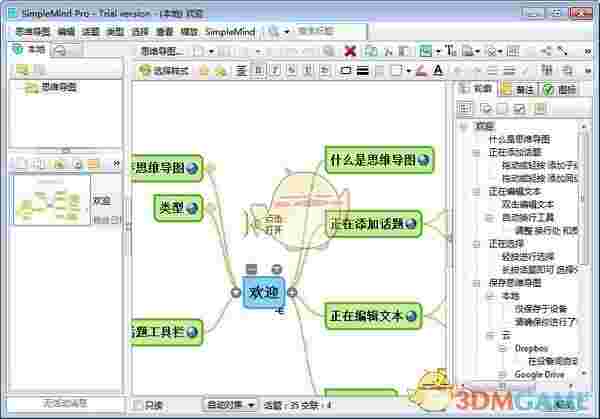The width and height of the screenshot is (600, 419).
Task: Expand the thumbnail toolbar overflow chevron
Action: click(116, 164)
